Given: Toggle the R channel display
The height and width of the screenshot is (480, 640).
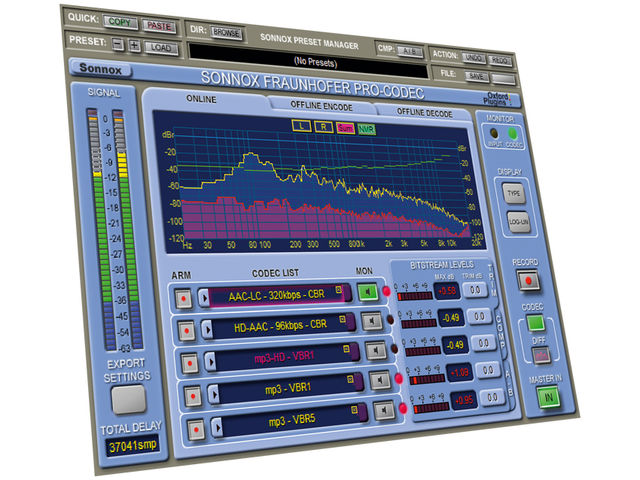Looking at the screenshot, I should (324, 127).
